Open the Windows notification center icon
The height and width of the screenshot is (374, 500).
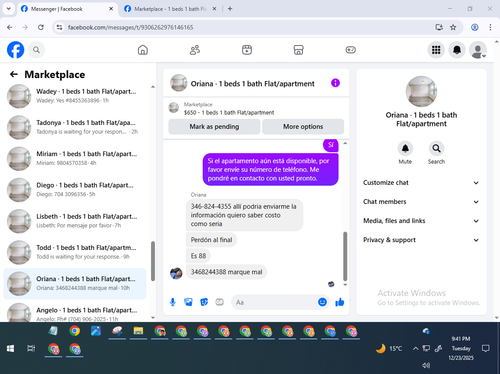click(x=486, y=349)
